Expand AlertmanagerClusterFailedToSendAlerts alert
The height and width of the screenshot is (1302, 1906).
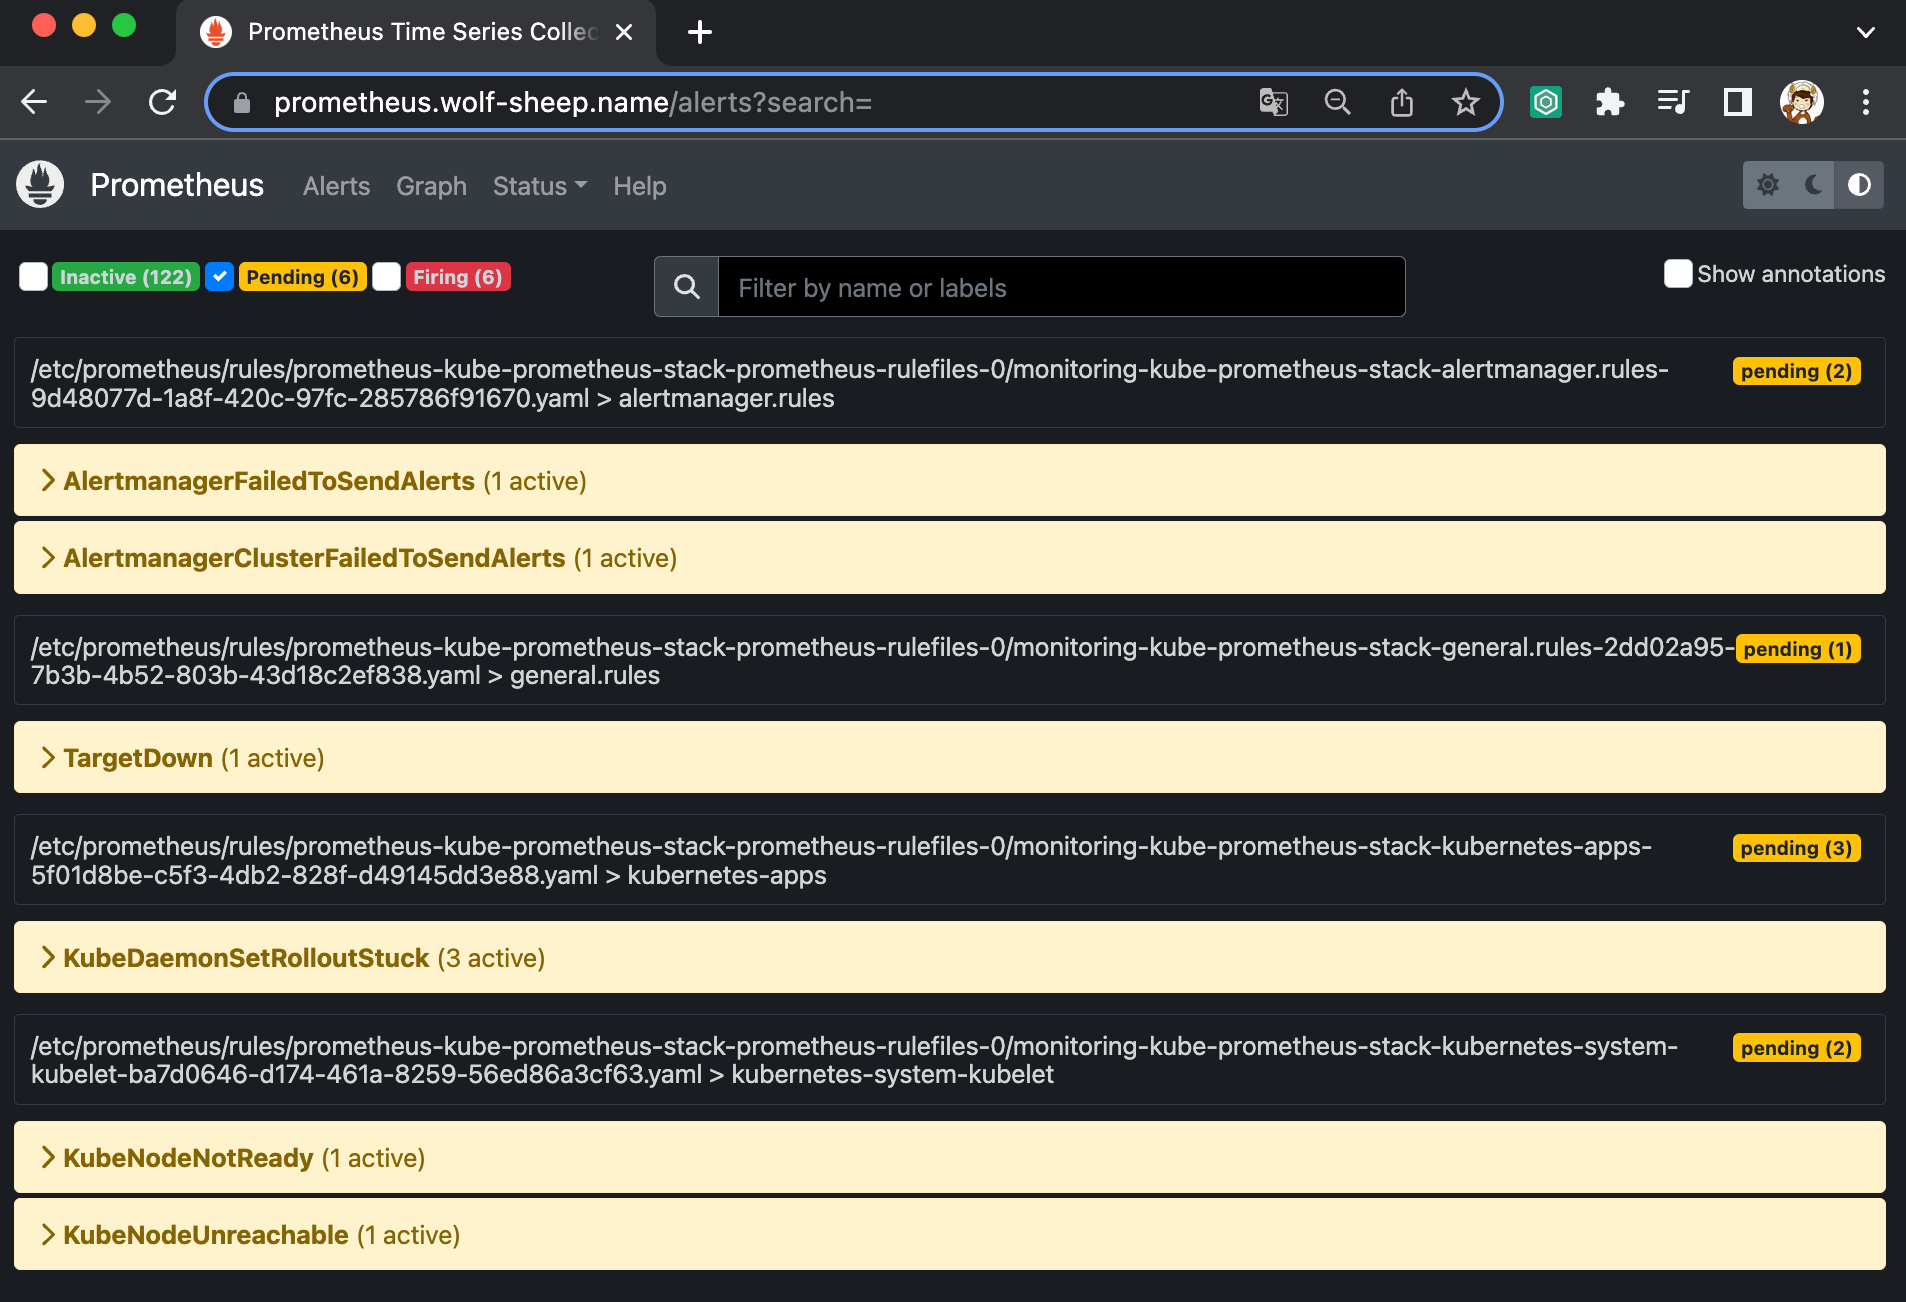[x=949, y=558]
